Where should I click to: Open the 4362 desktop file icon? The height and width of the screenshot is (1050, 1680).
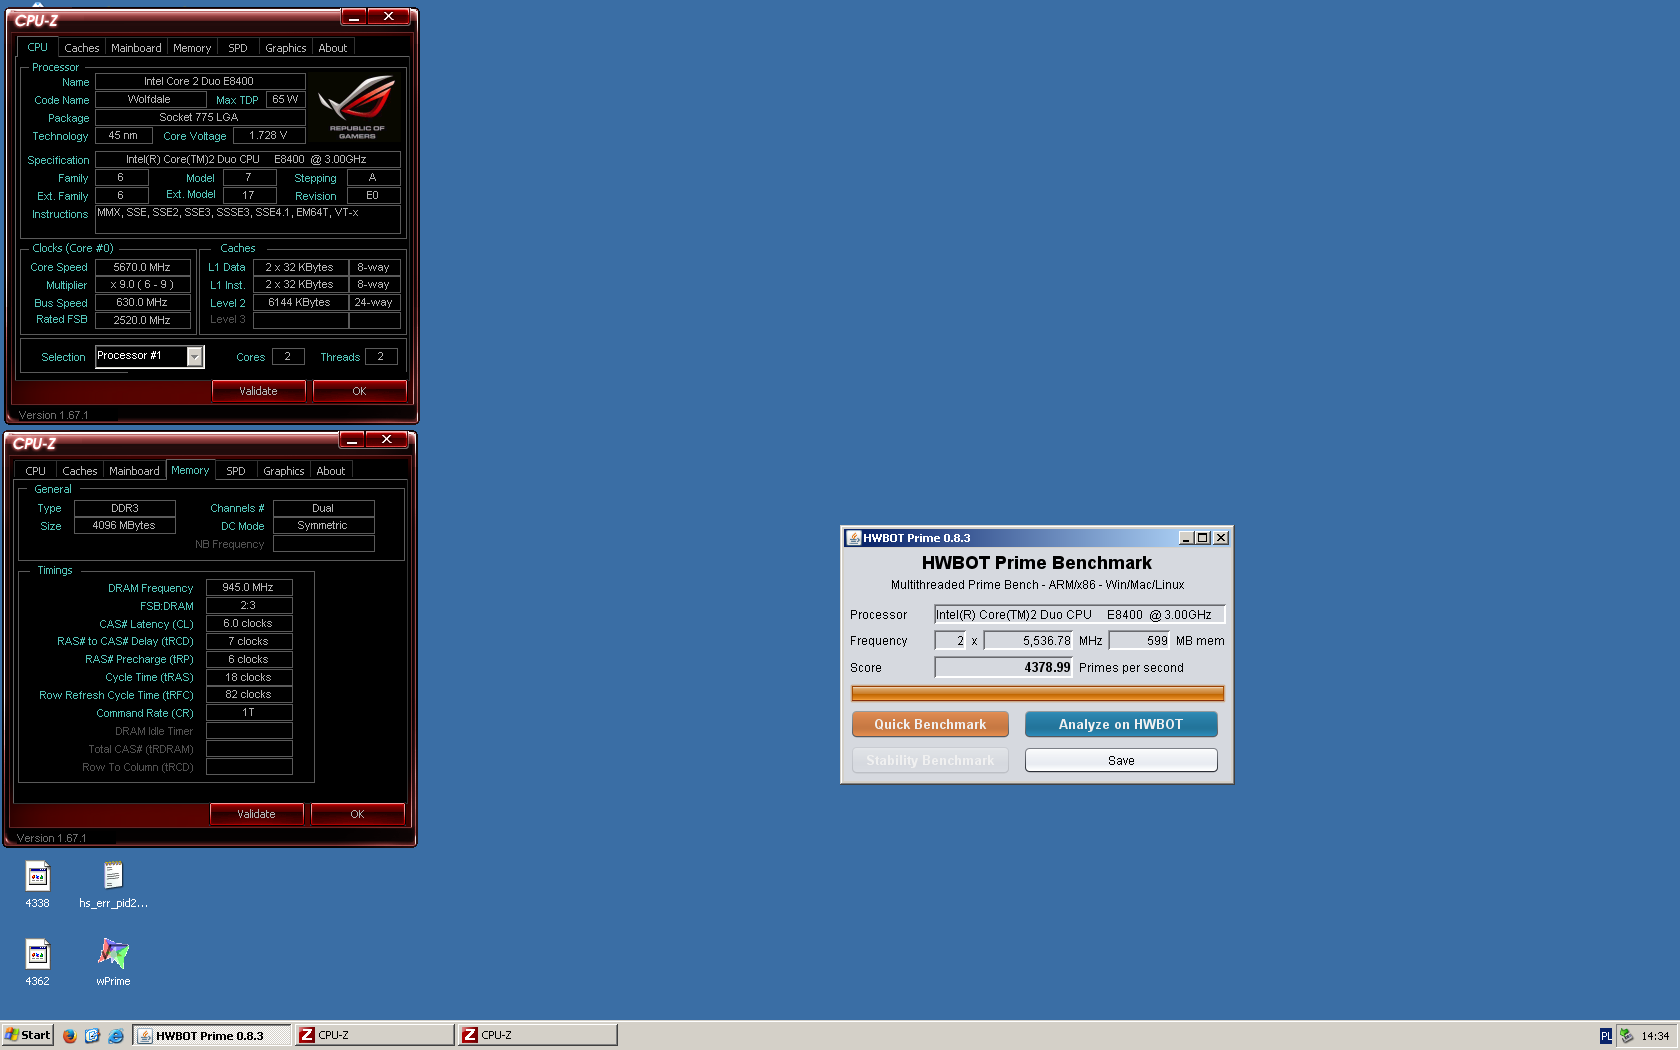pos(37,954)
